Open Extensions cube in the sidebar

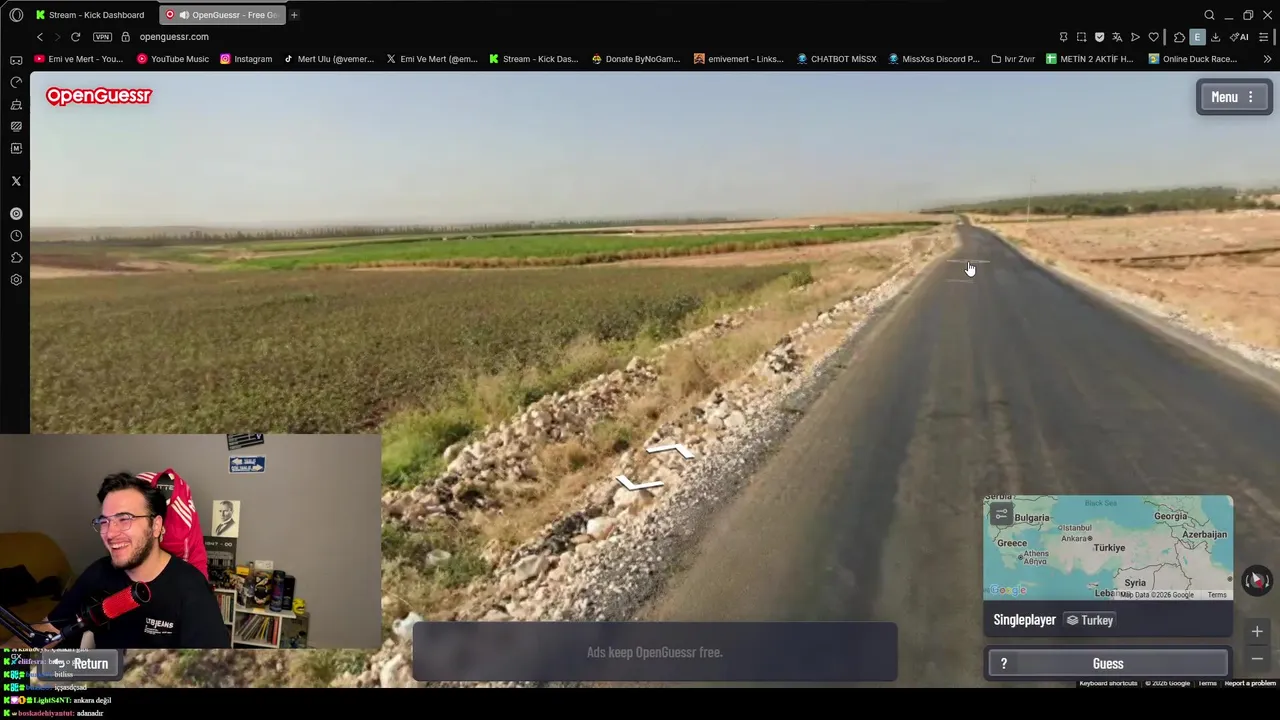tap(16, 258)
